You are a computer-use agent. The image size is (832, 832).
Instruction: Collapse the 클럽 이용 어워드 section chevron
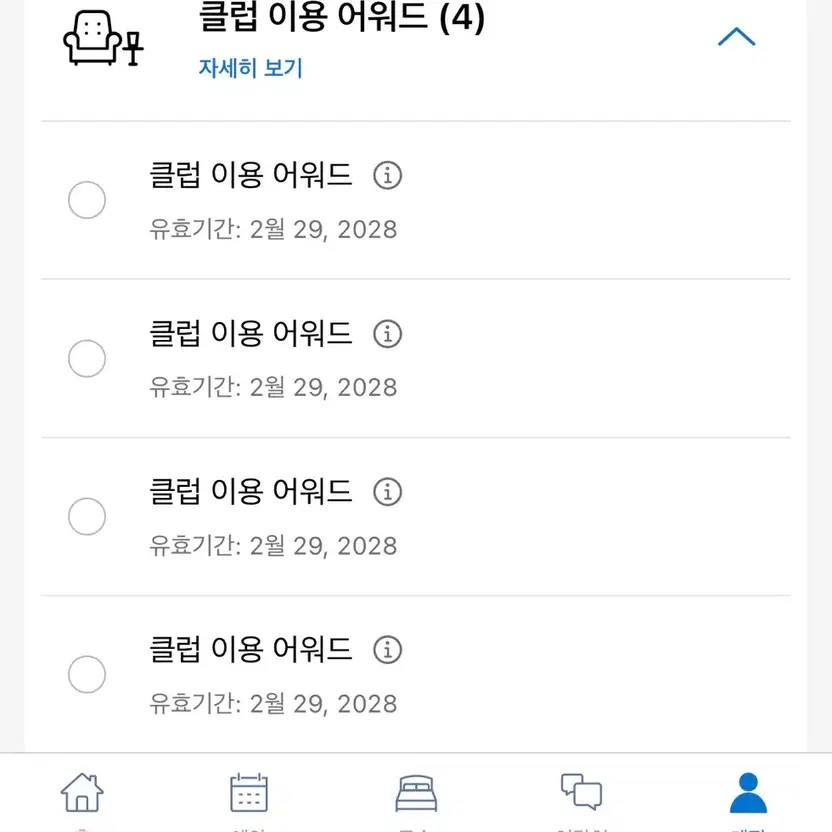(737, 38)
